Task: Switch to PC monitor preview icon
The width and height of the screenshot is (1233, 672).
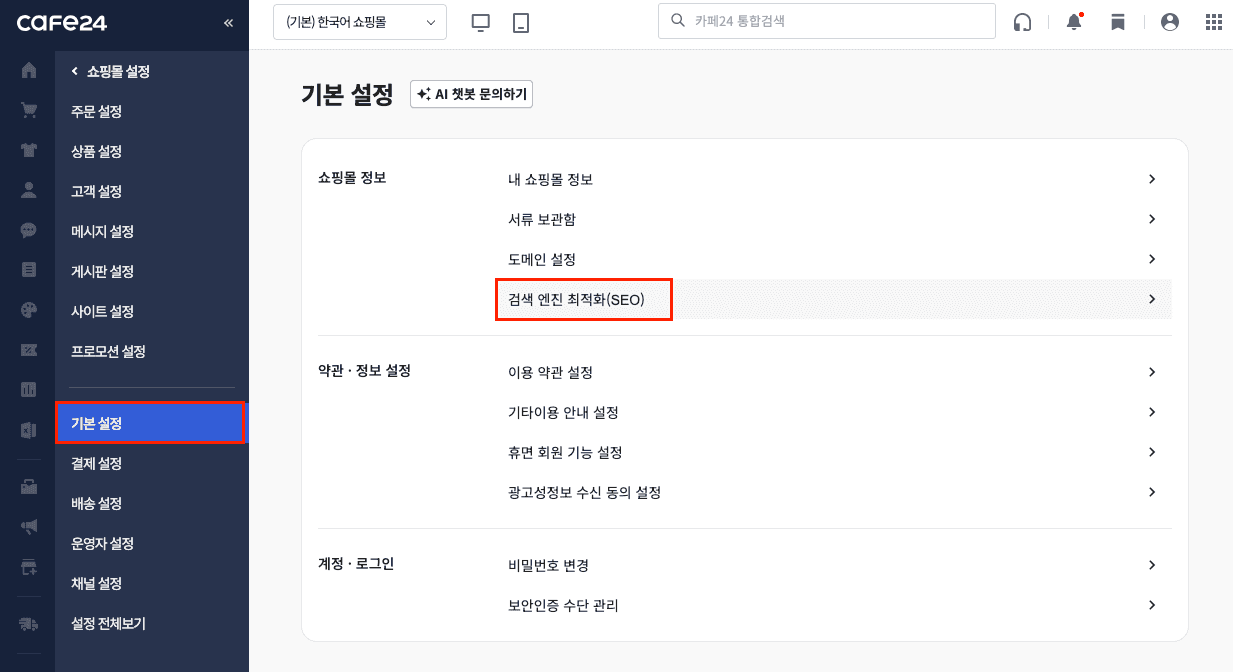Action: [x=481, y=22]
